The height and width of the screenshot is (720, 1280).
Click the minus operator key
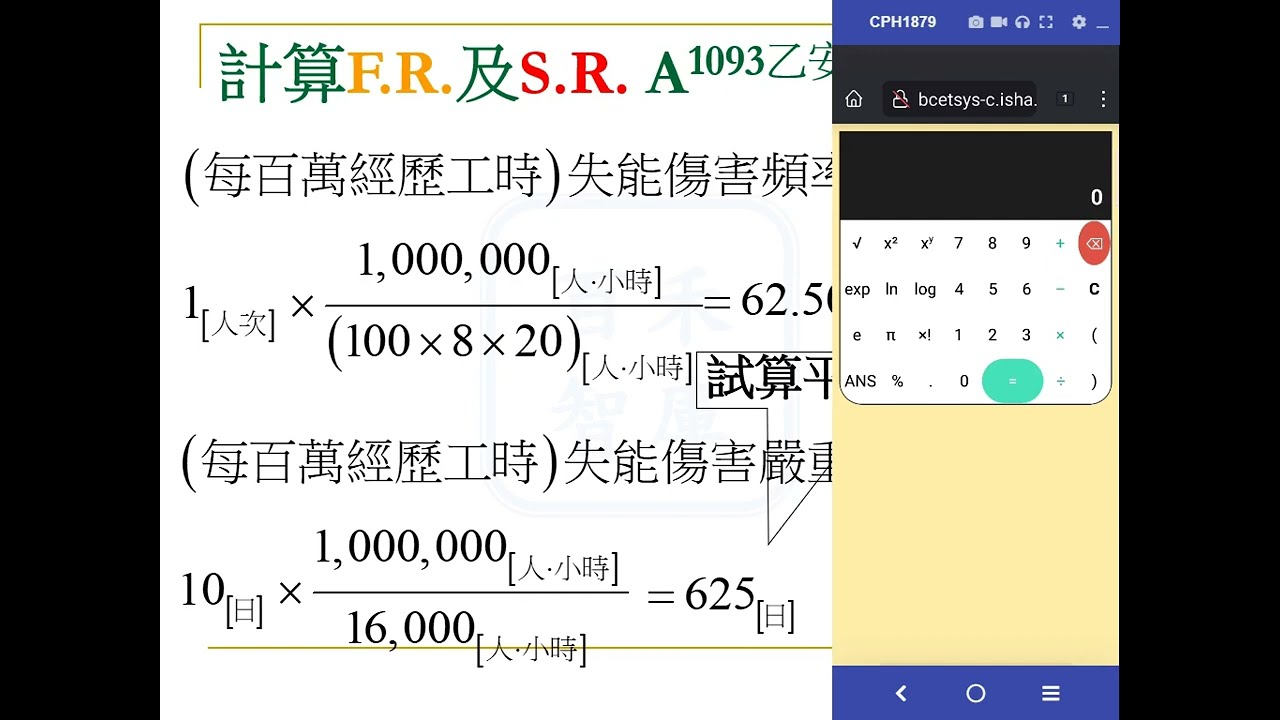(x=1060, y=290)
